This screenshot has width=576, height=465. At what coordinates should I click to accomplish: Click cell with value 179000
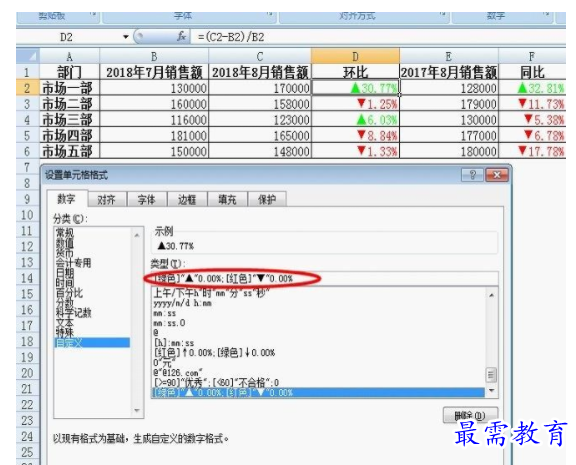click(x=449, y=104)
